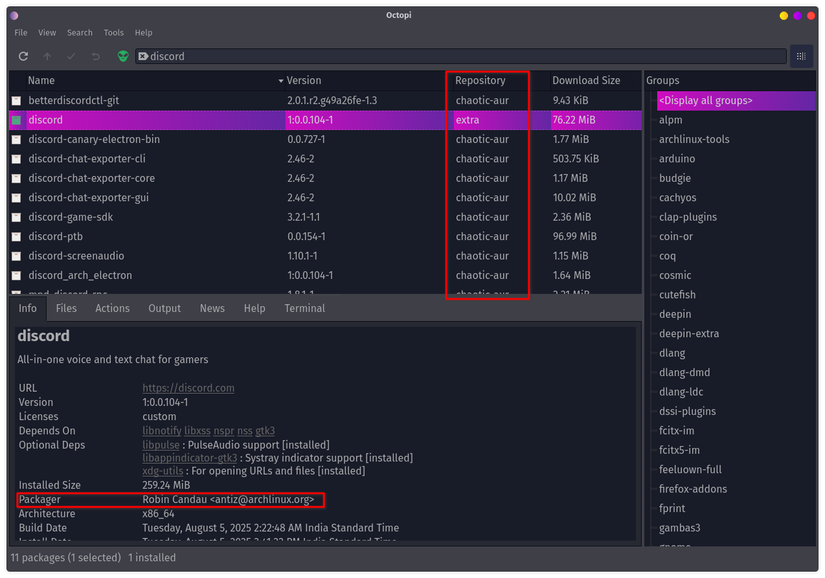825x578 pixels.
Task: Click the system upgrade arrow icon
Action: pos(47,56)
